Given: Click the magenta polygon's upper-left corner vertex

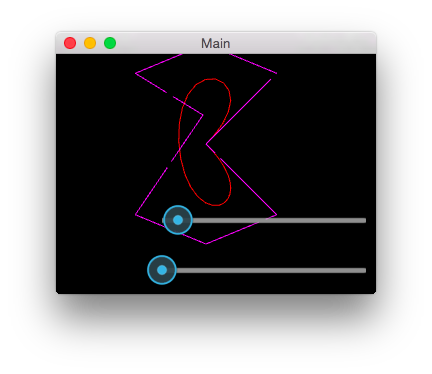Looking at the screenshot, I should click(x=136, y=73).
